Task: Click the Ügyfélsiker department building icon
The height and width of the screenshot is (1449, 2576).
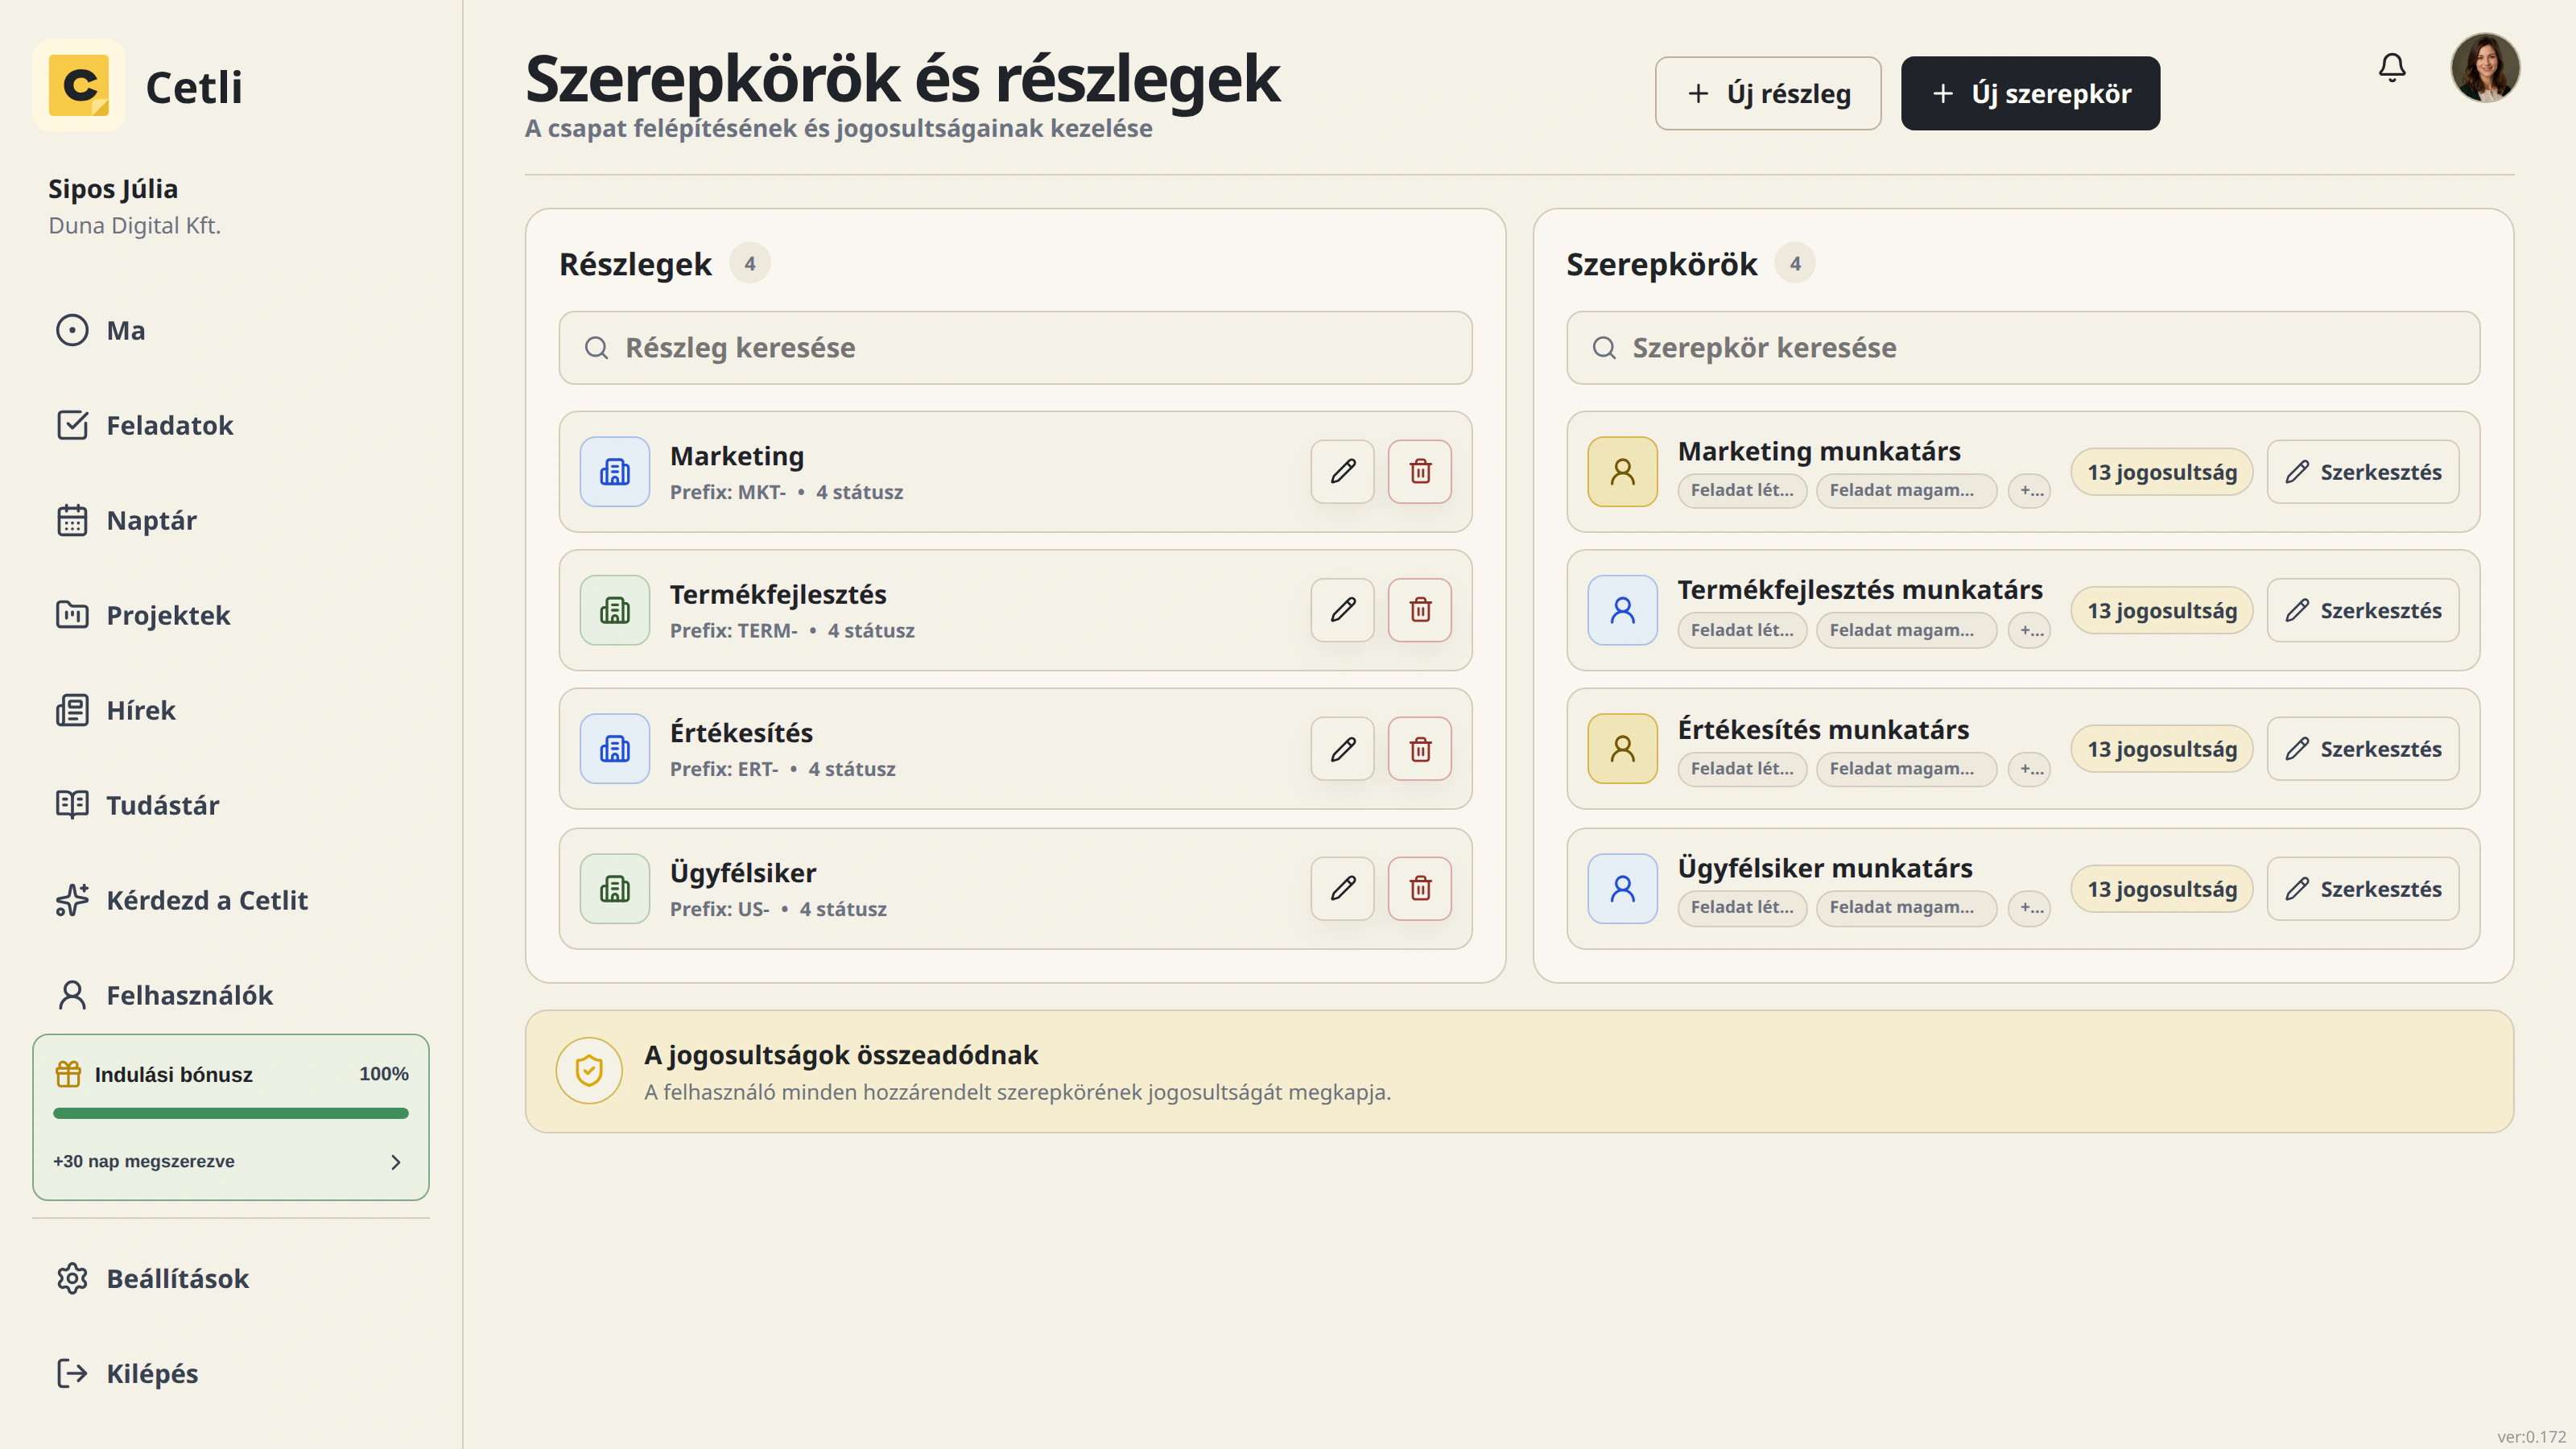Action: coord(615,888)
